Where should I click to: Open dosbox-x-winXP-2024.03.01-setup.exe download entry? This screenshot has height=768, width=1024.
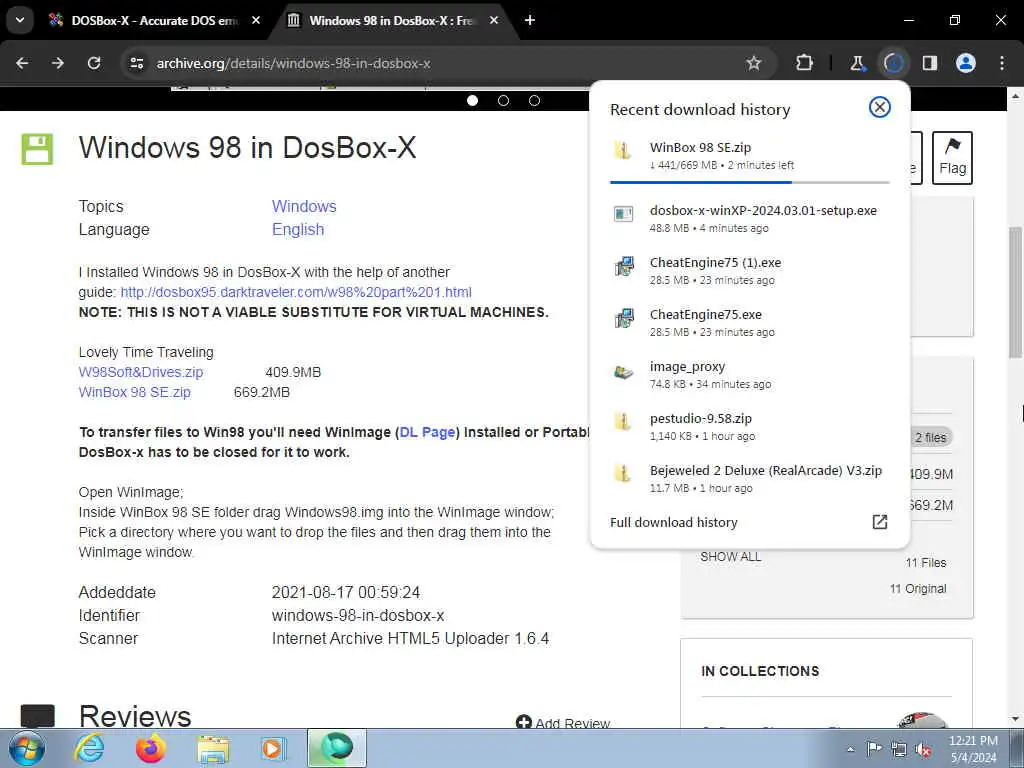(749, 218)
